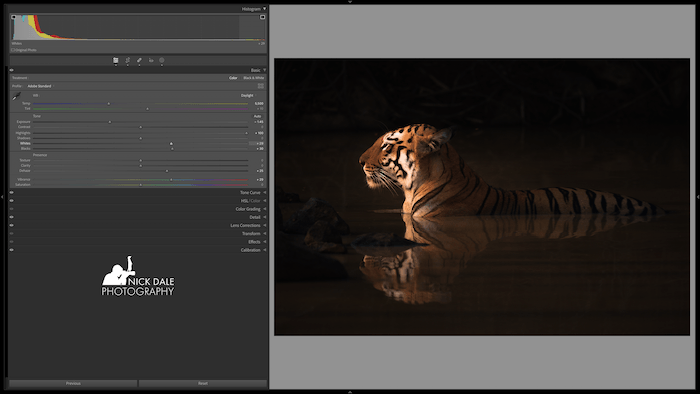
Task: Toggle Transform panel visibility eye
Action: [12, 233]
